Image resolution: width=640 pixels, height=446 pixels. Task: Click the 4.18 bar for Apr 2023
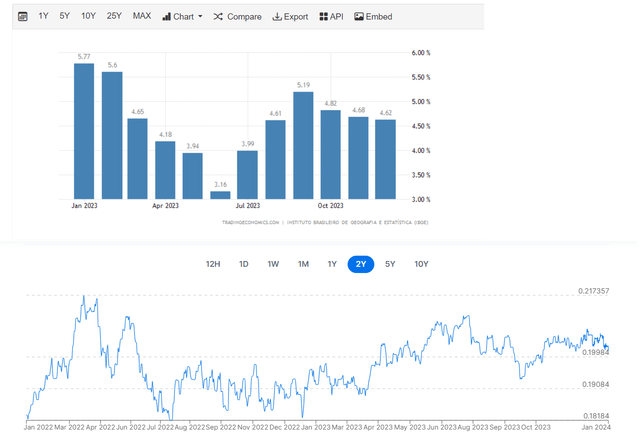pos(165,170)
